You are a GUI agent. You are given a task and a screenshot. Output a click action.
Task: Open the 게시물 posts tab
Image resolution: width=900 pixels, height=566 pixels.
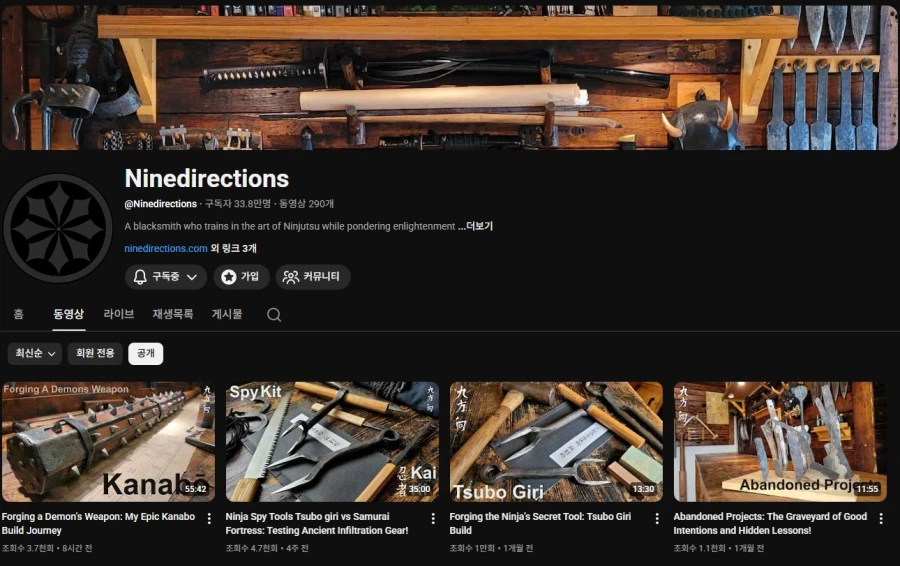click(227, 314)
